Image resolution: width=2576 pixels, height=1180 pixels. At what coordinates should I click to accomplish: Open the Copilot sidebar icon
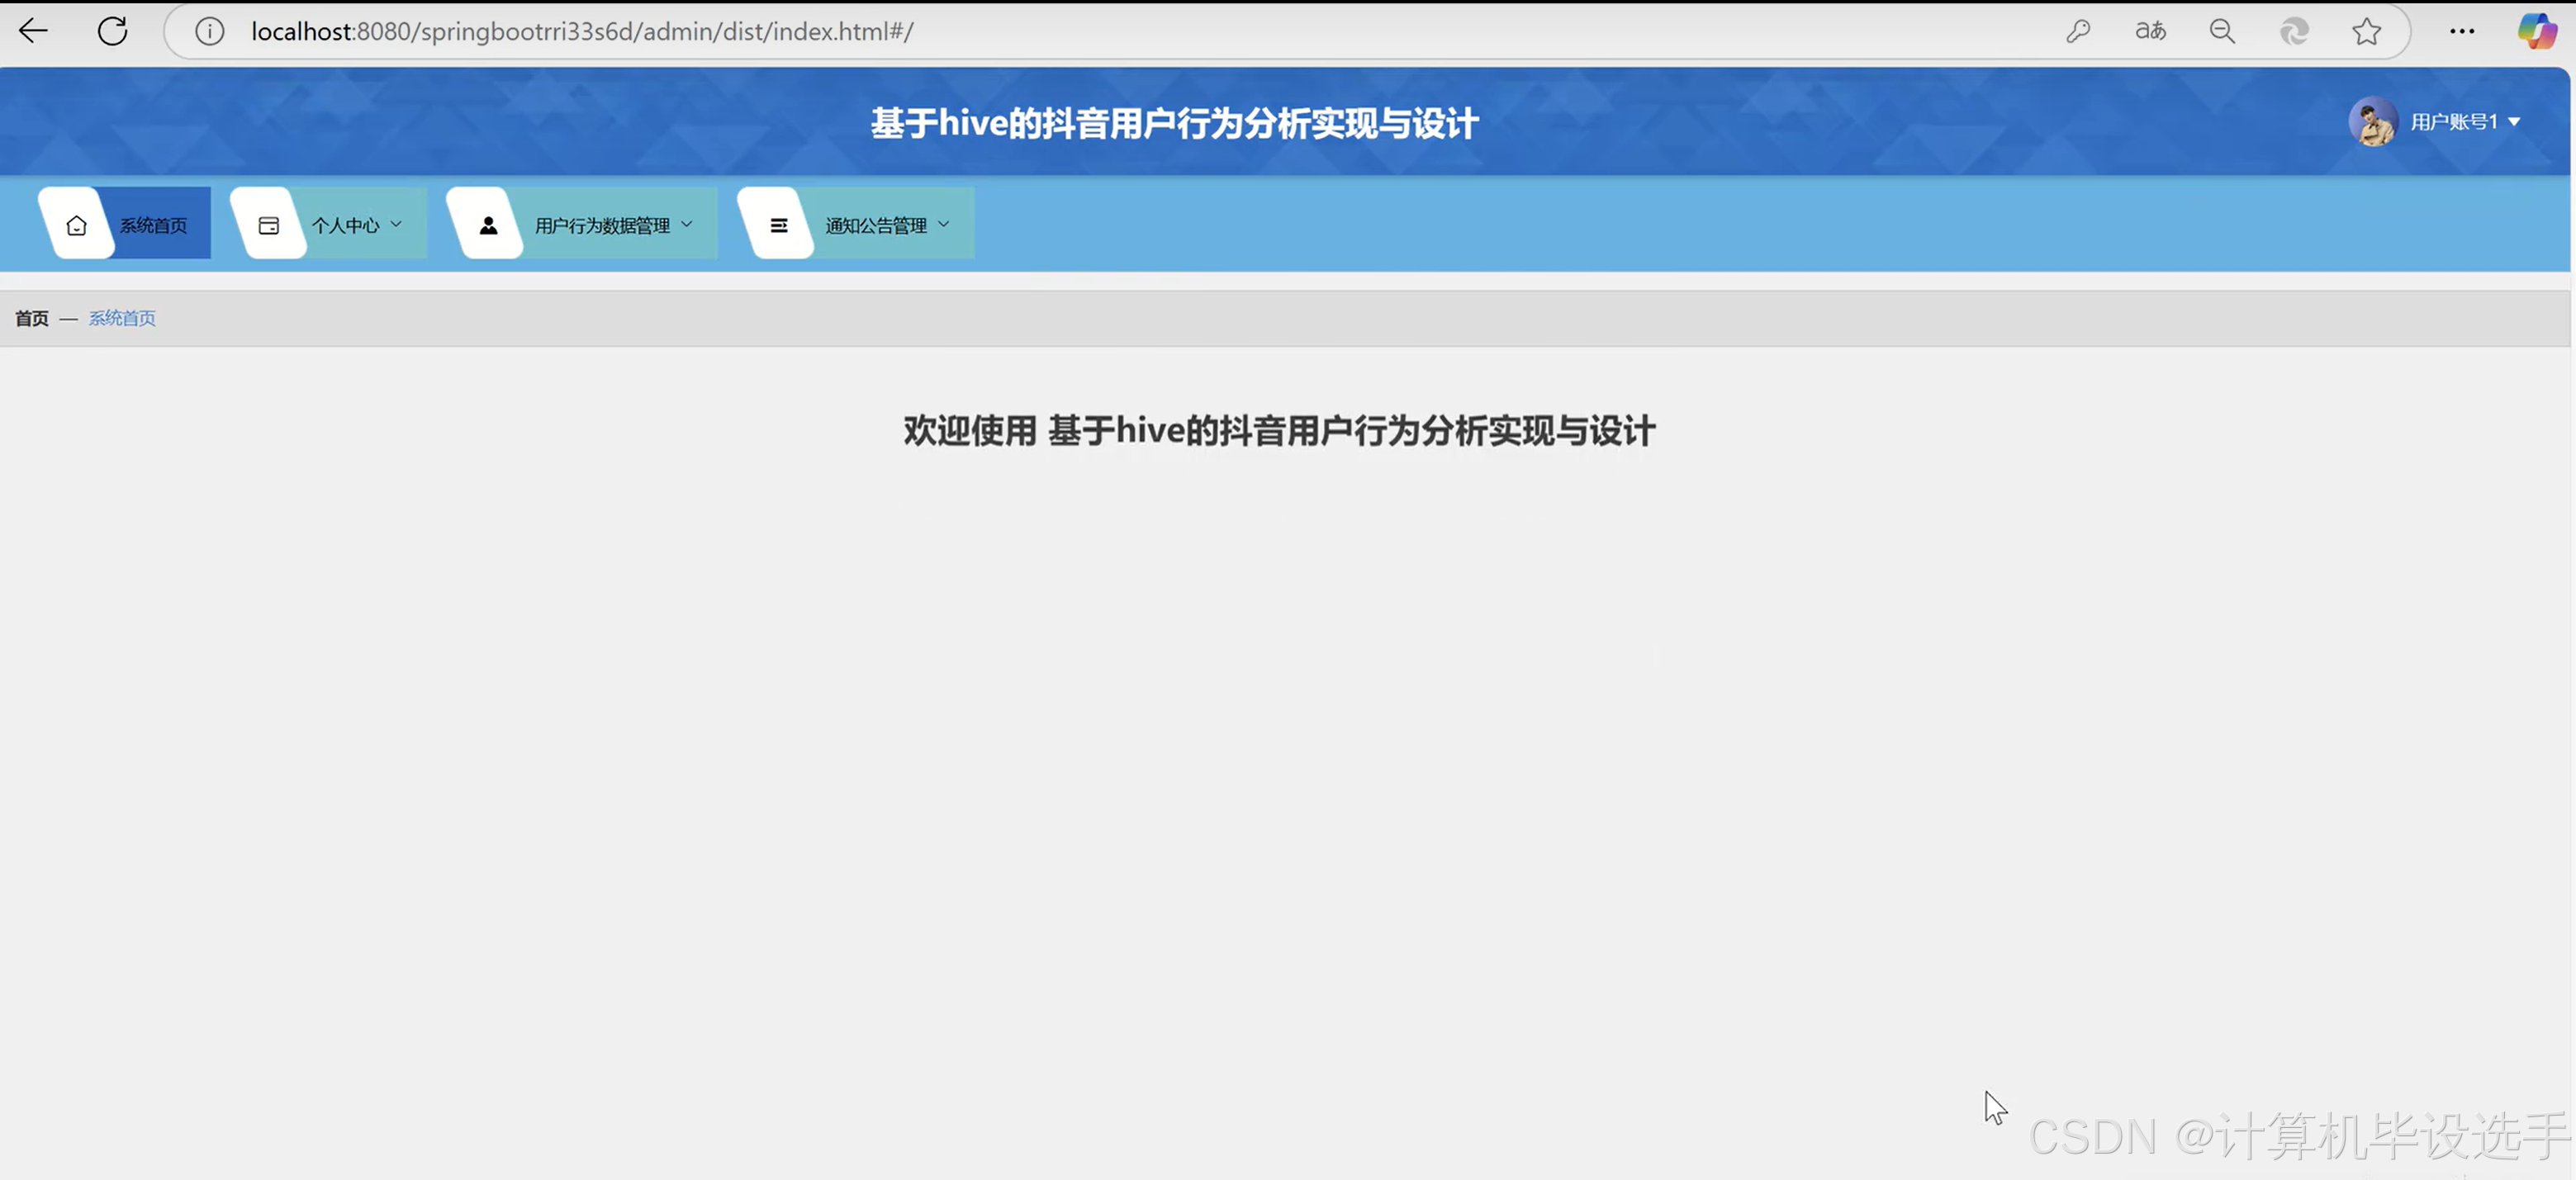pos(2537,31)
